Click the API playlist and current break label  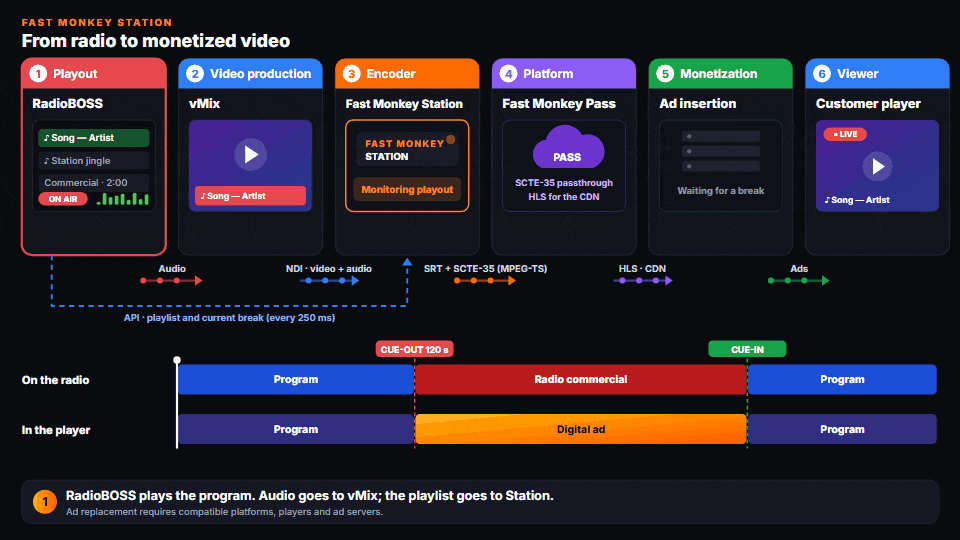[230, 318]
